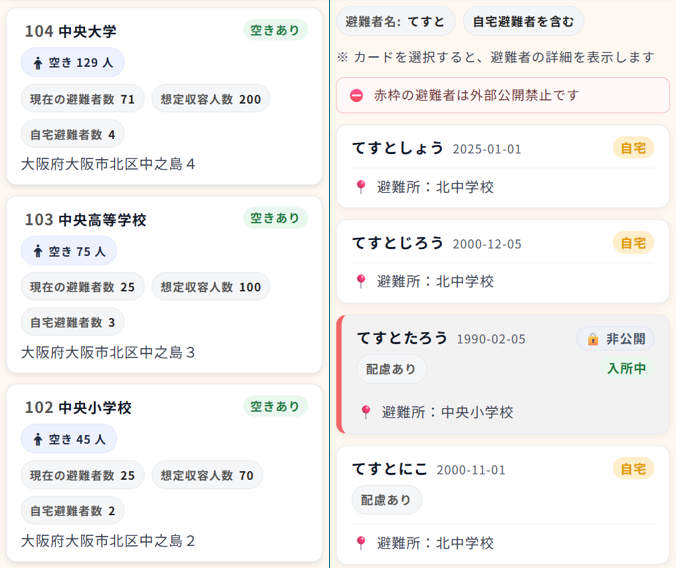Viewport: 676px width, 568px height.
Task: Click address 大阪府大阪市北区中之島 2
Action: [108, 540]
